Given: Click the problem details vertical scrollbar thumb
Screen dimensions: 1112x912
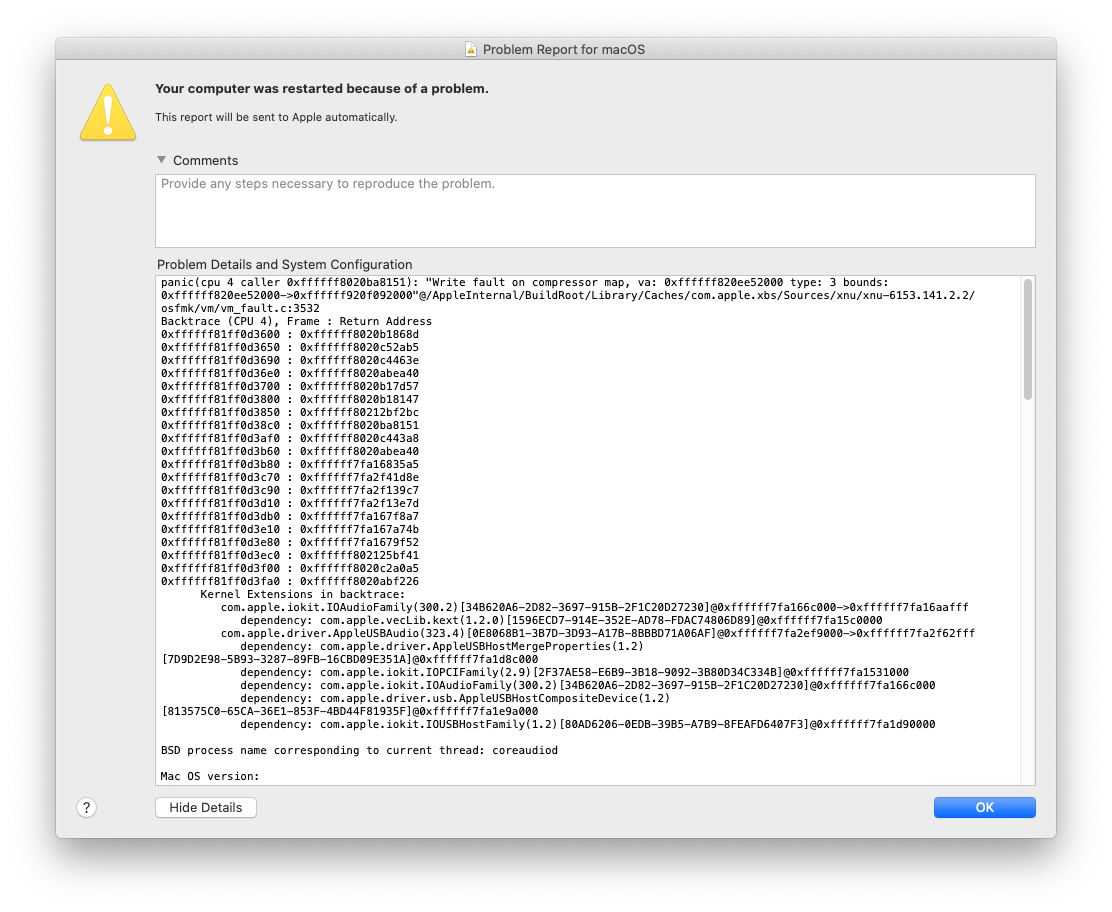Looking at the screenshot, I should 1028,340.
